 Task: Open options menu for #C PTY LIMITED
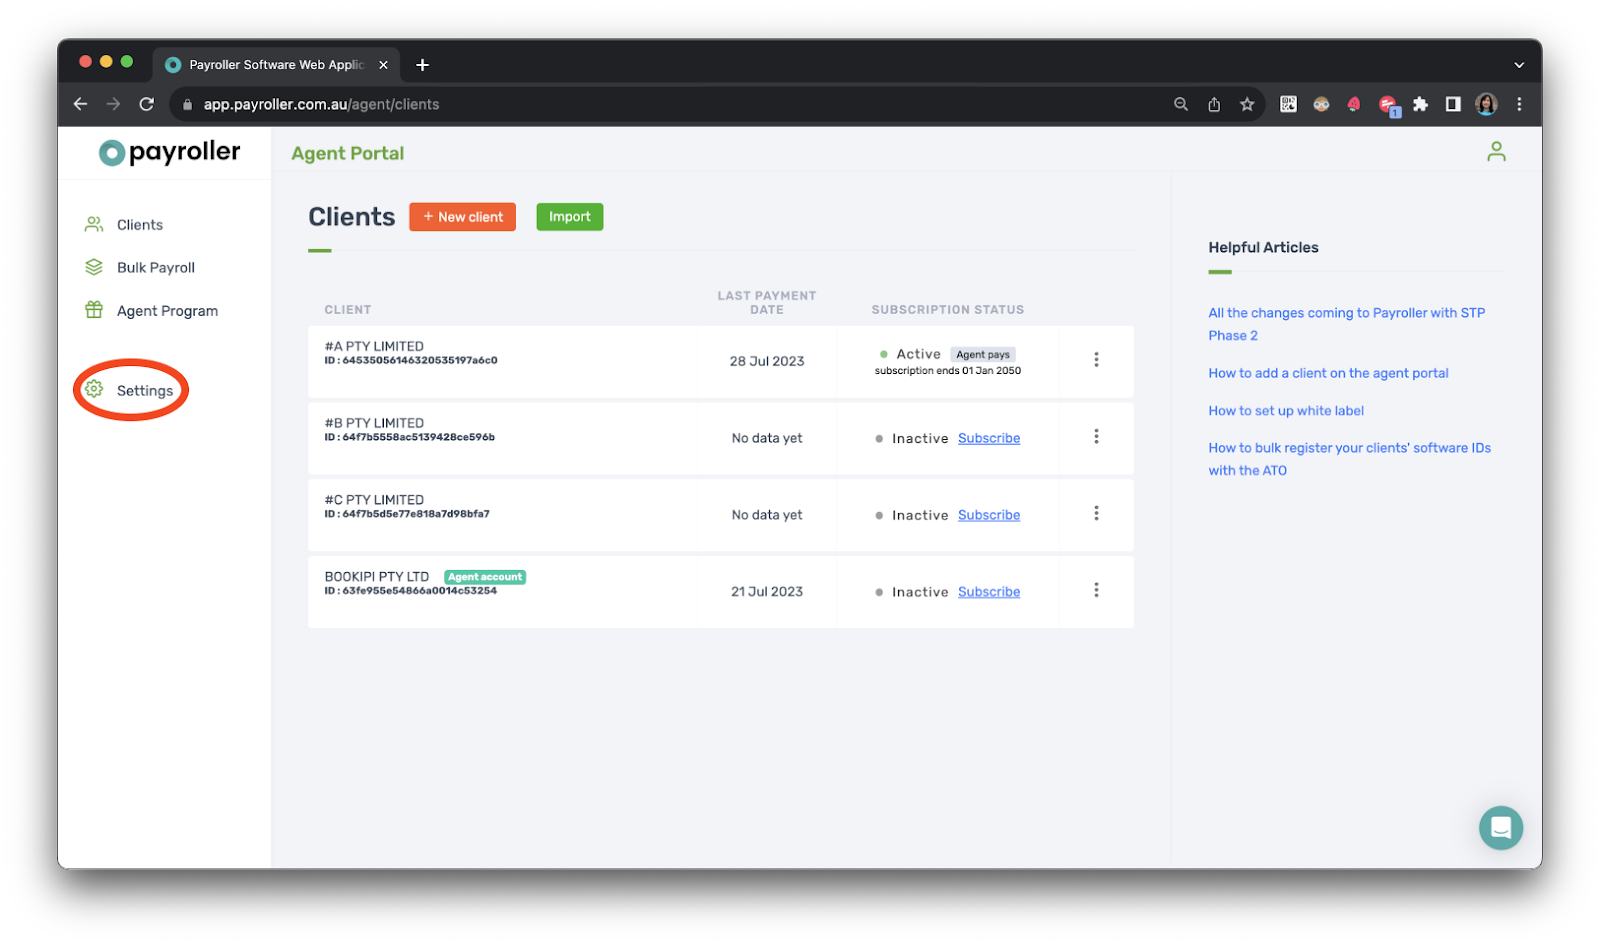tap(1096, 514)
